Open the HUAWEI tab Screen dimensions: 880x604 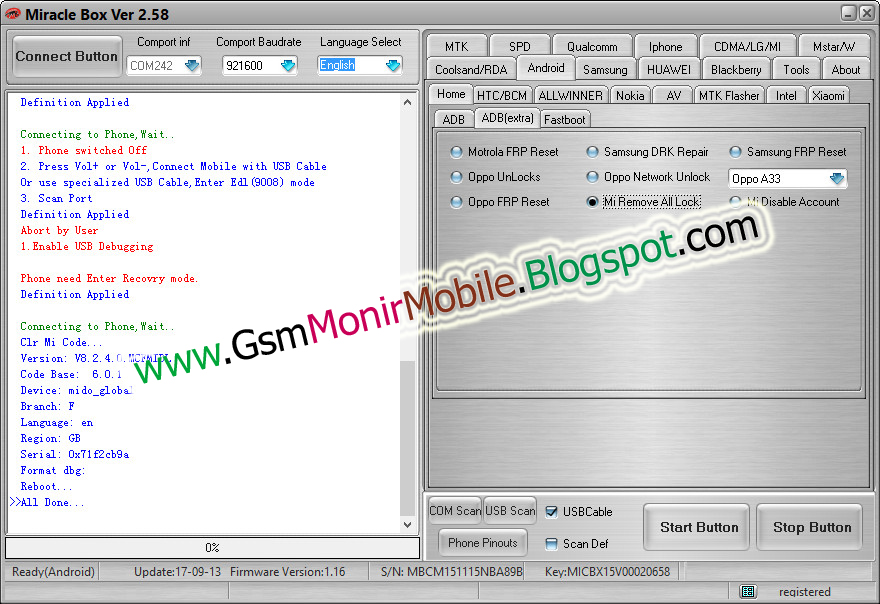click(x=669, y=70)
